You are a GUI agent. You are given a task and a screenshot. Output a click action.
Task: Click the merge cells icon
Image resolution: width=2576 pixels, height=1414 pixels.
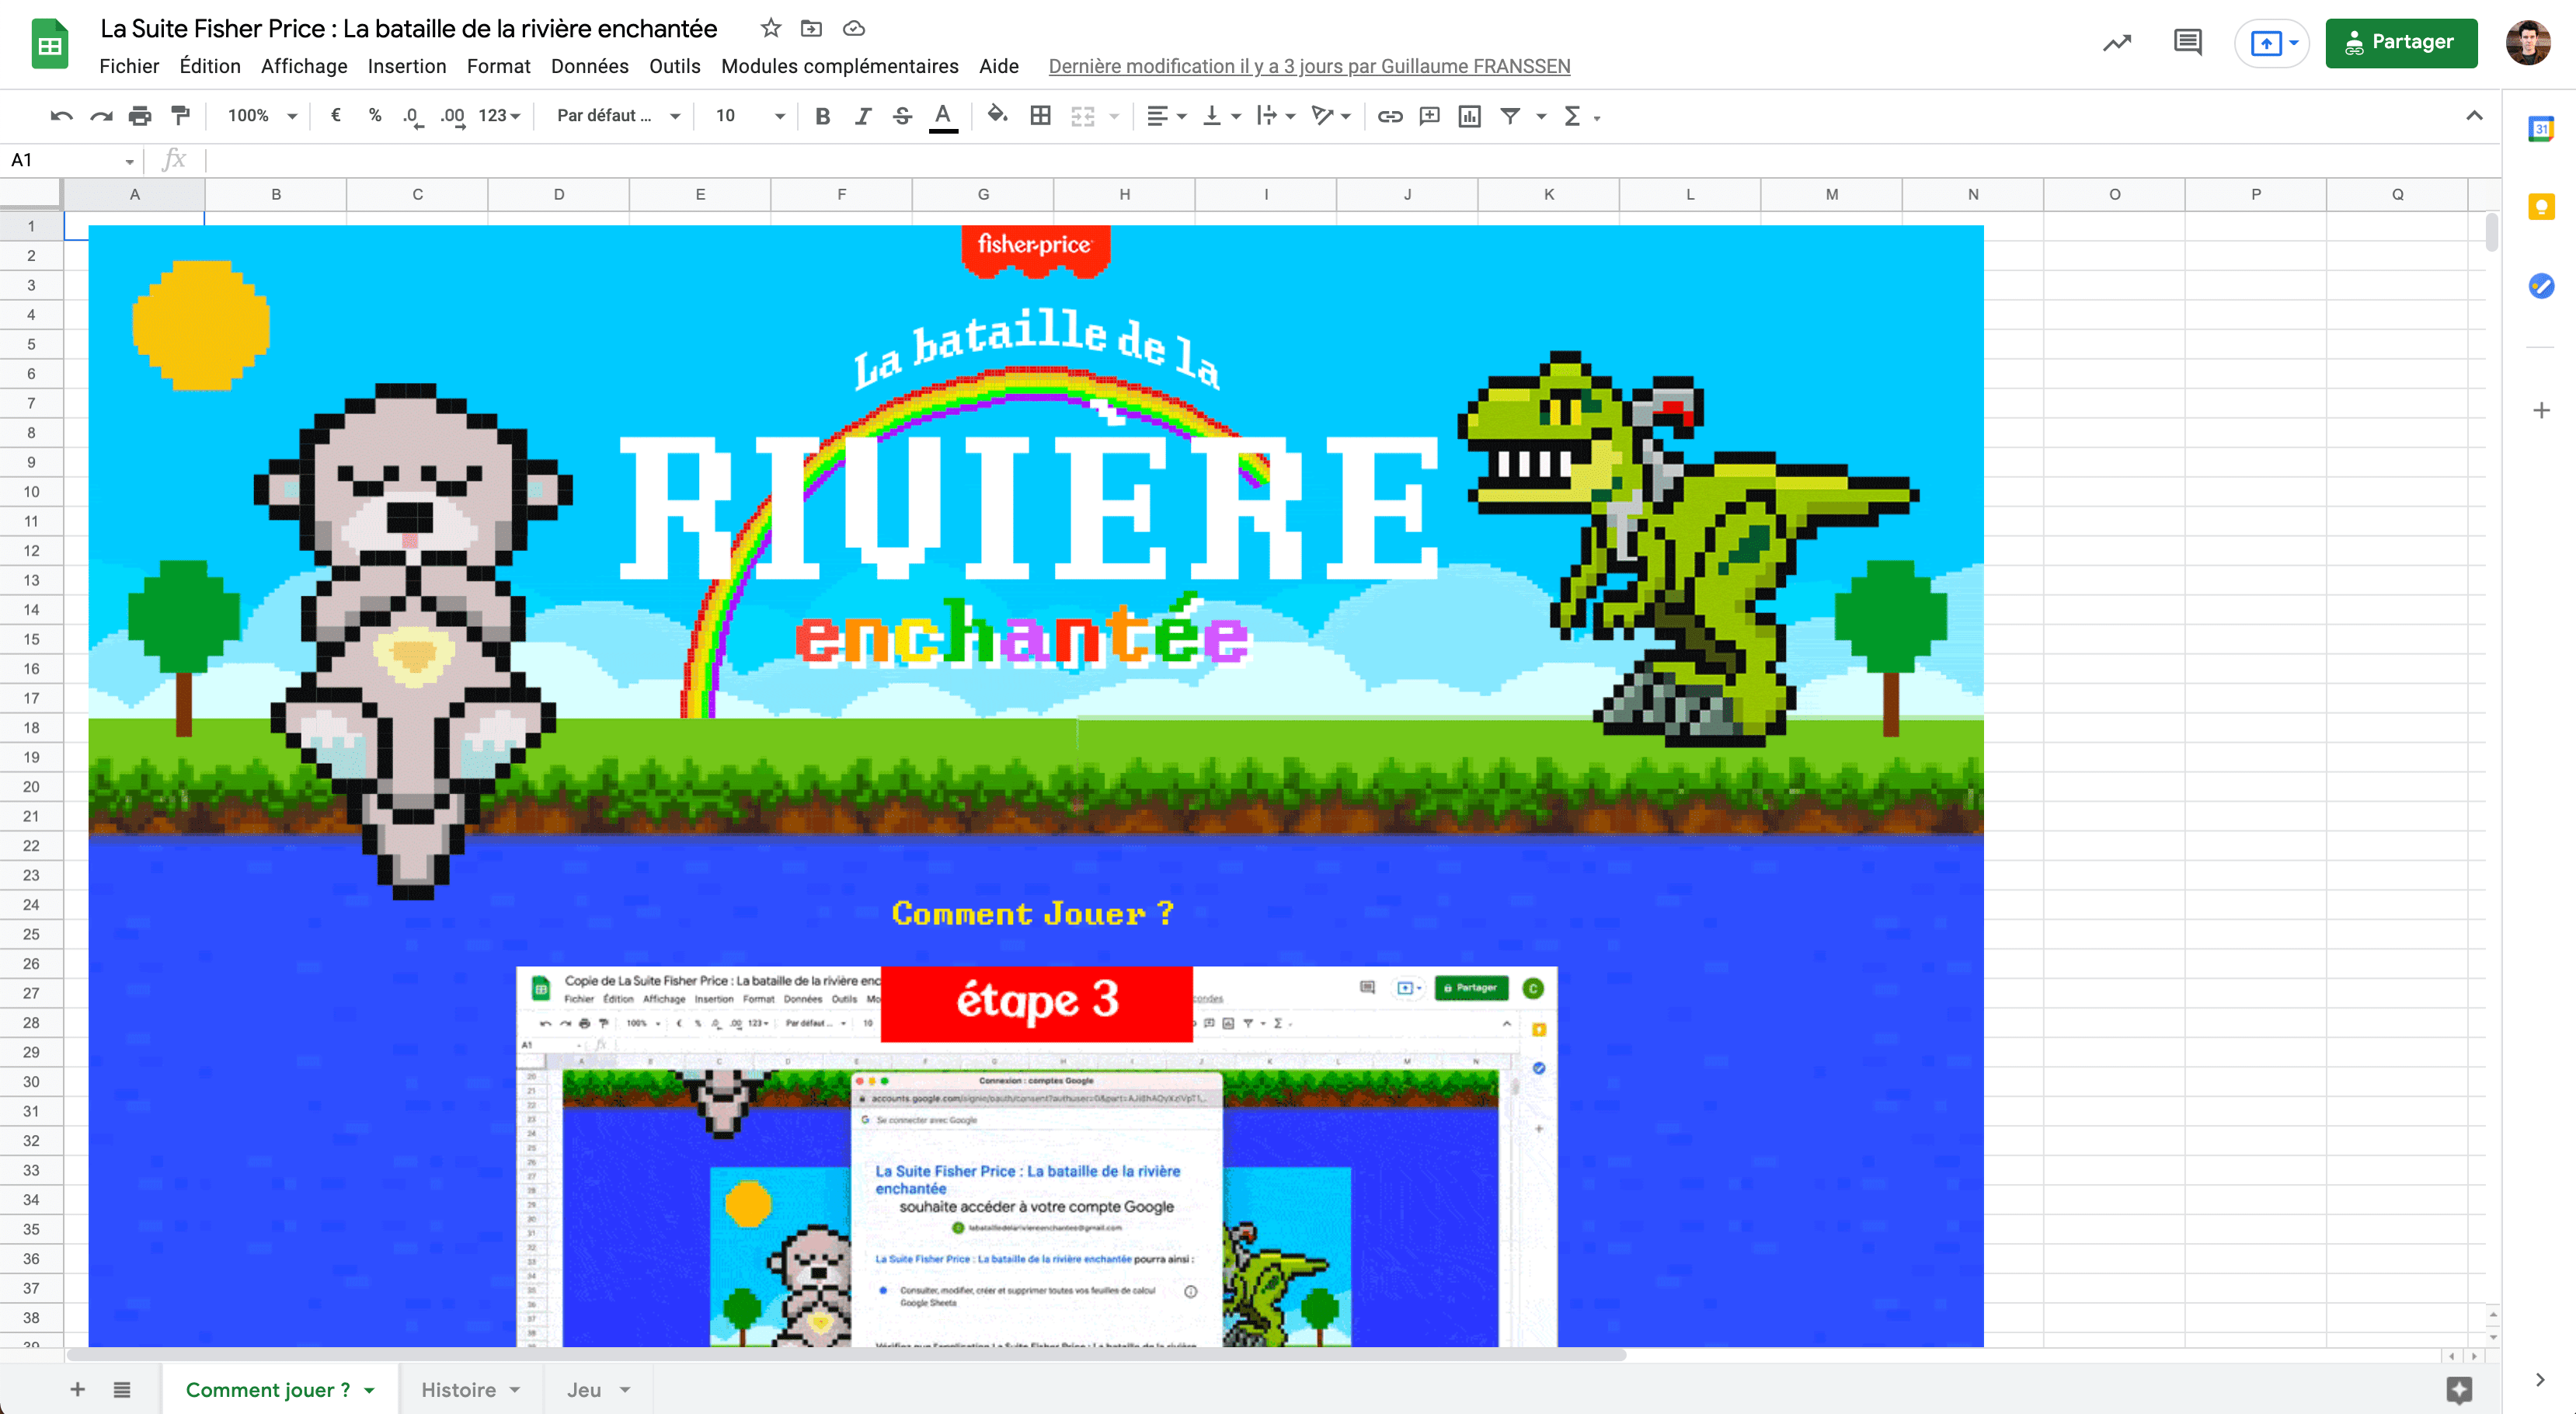click(x=1083, y=116)
